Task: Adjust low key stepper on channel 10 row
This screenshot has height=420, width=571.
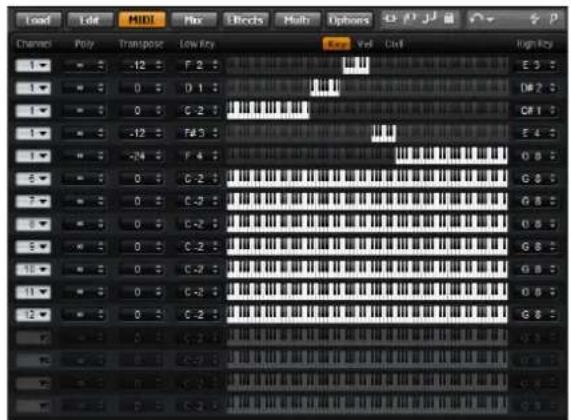Action: (x=215, y=270)
